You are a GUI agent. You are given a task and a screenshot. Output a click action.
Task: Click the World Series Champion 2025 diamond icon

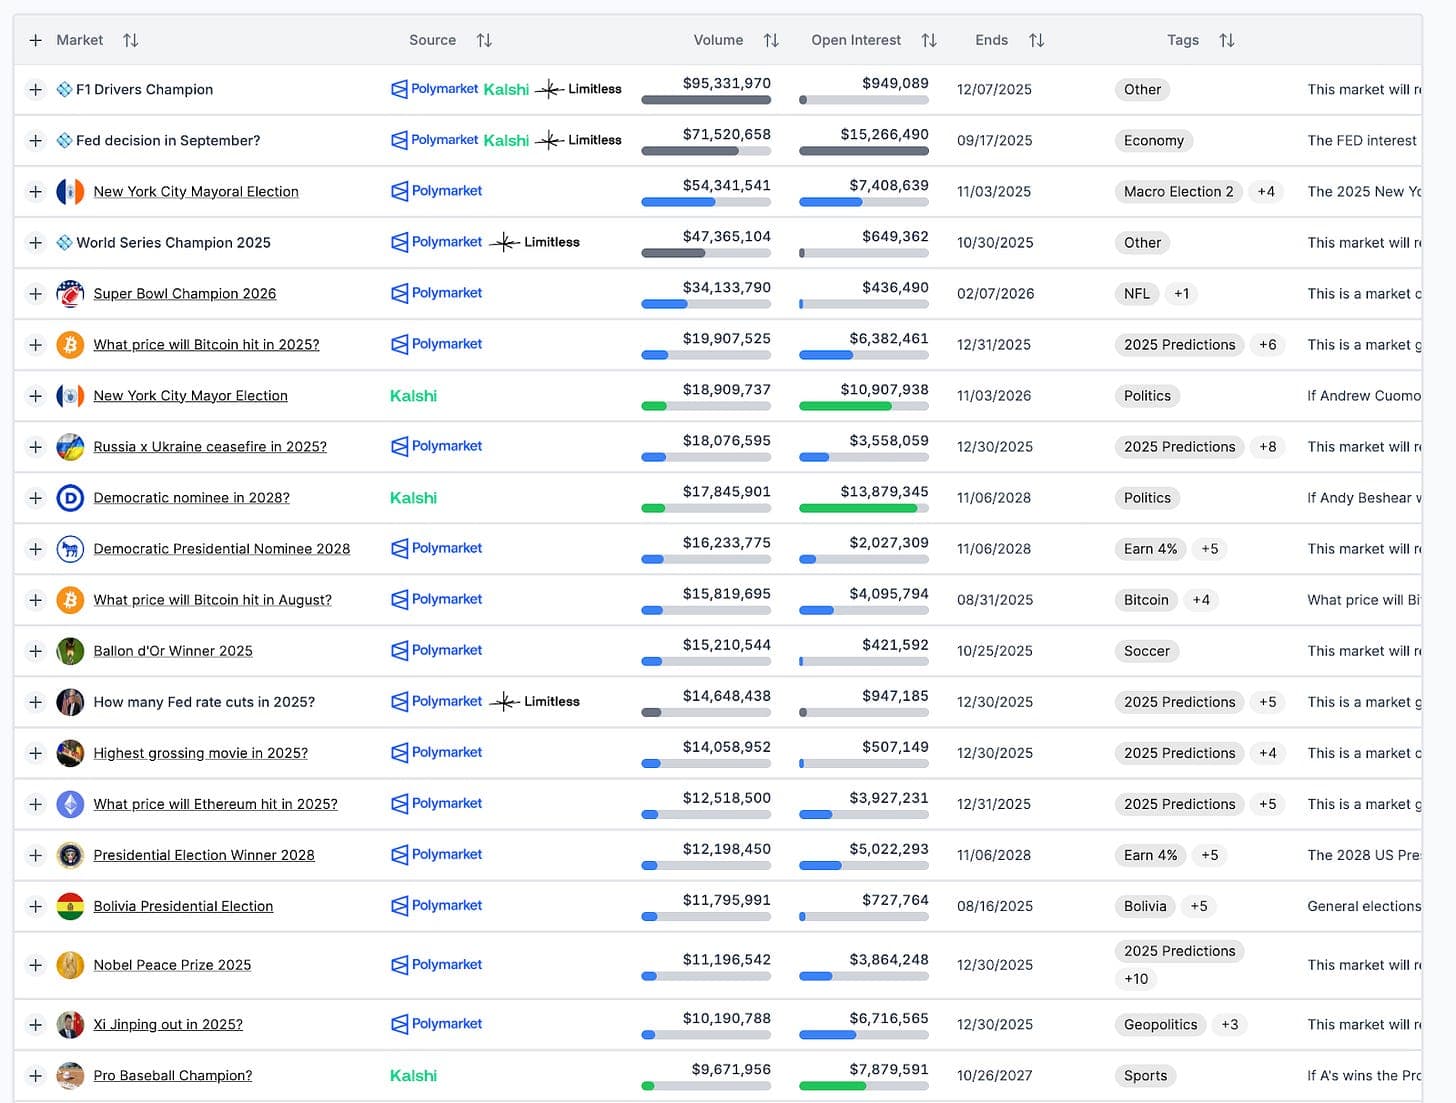(64, 242)
